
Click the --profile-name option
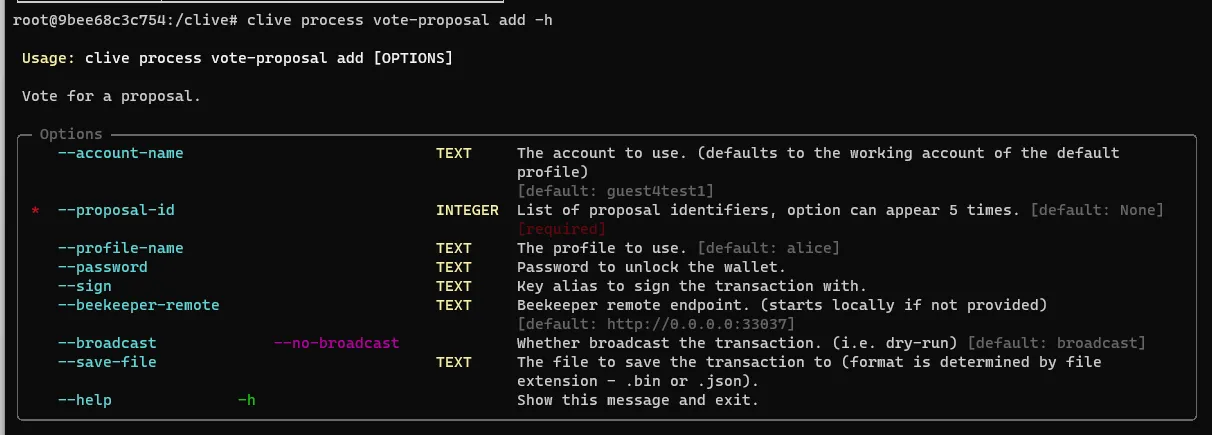[121, 248]
